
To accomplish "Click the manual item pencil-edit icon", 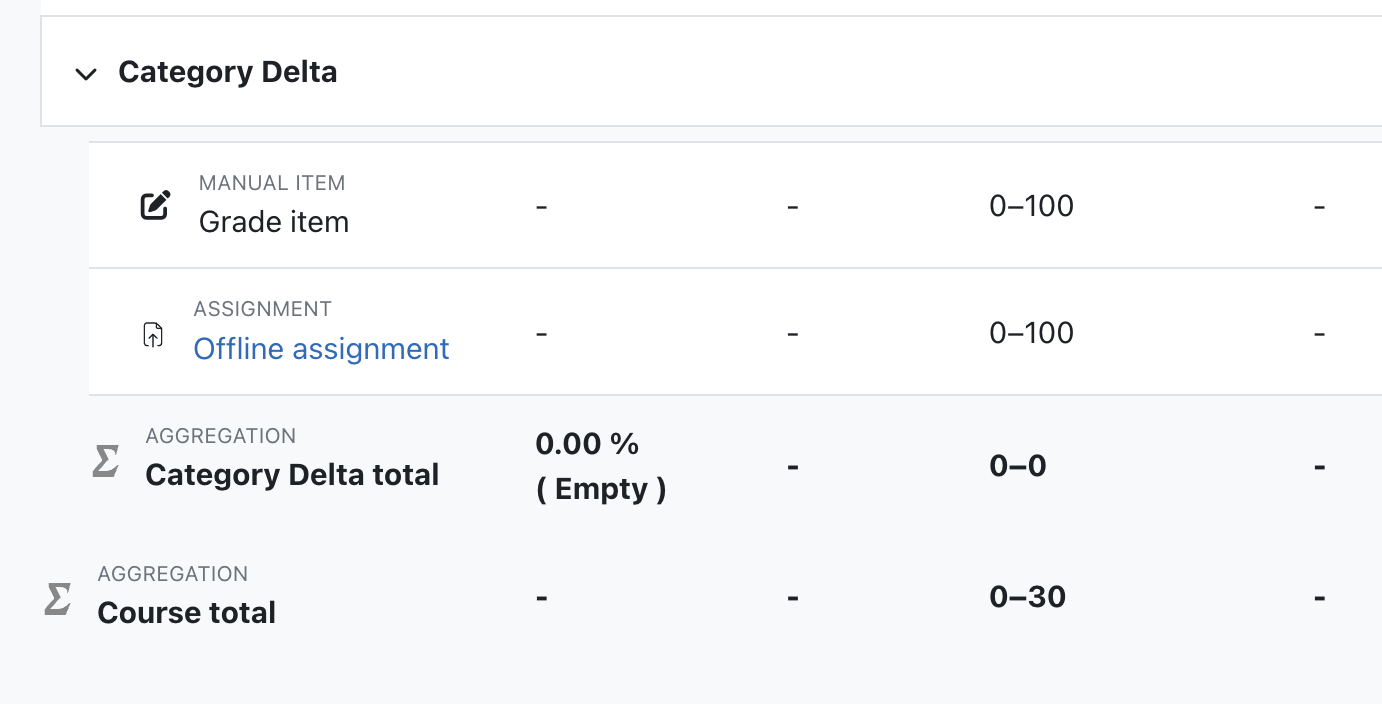I will pos(154,206).
